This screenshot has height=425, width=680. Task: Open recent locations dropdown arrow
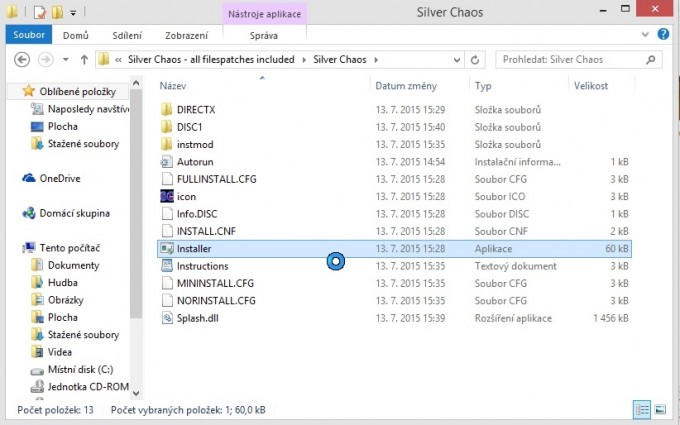[65, 59]
